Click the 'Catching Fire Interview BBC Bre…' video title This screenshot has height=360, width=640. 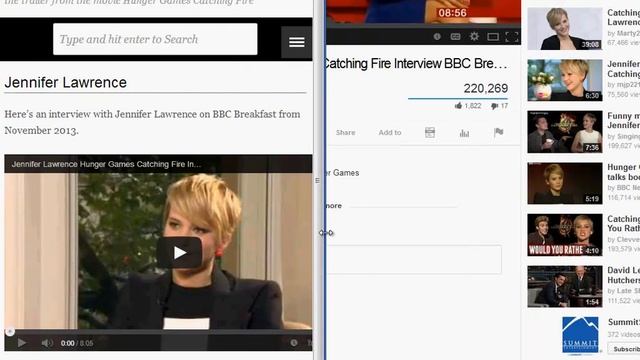click(x=416, y=64)
